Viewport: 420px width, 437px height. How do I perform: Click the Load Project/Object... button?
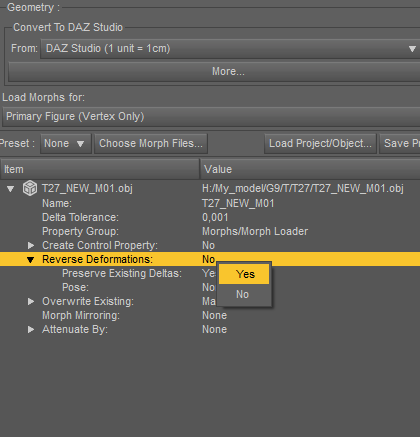click(x=320, y=144)
